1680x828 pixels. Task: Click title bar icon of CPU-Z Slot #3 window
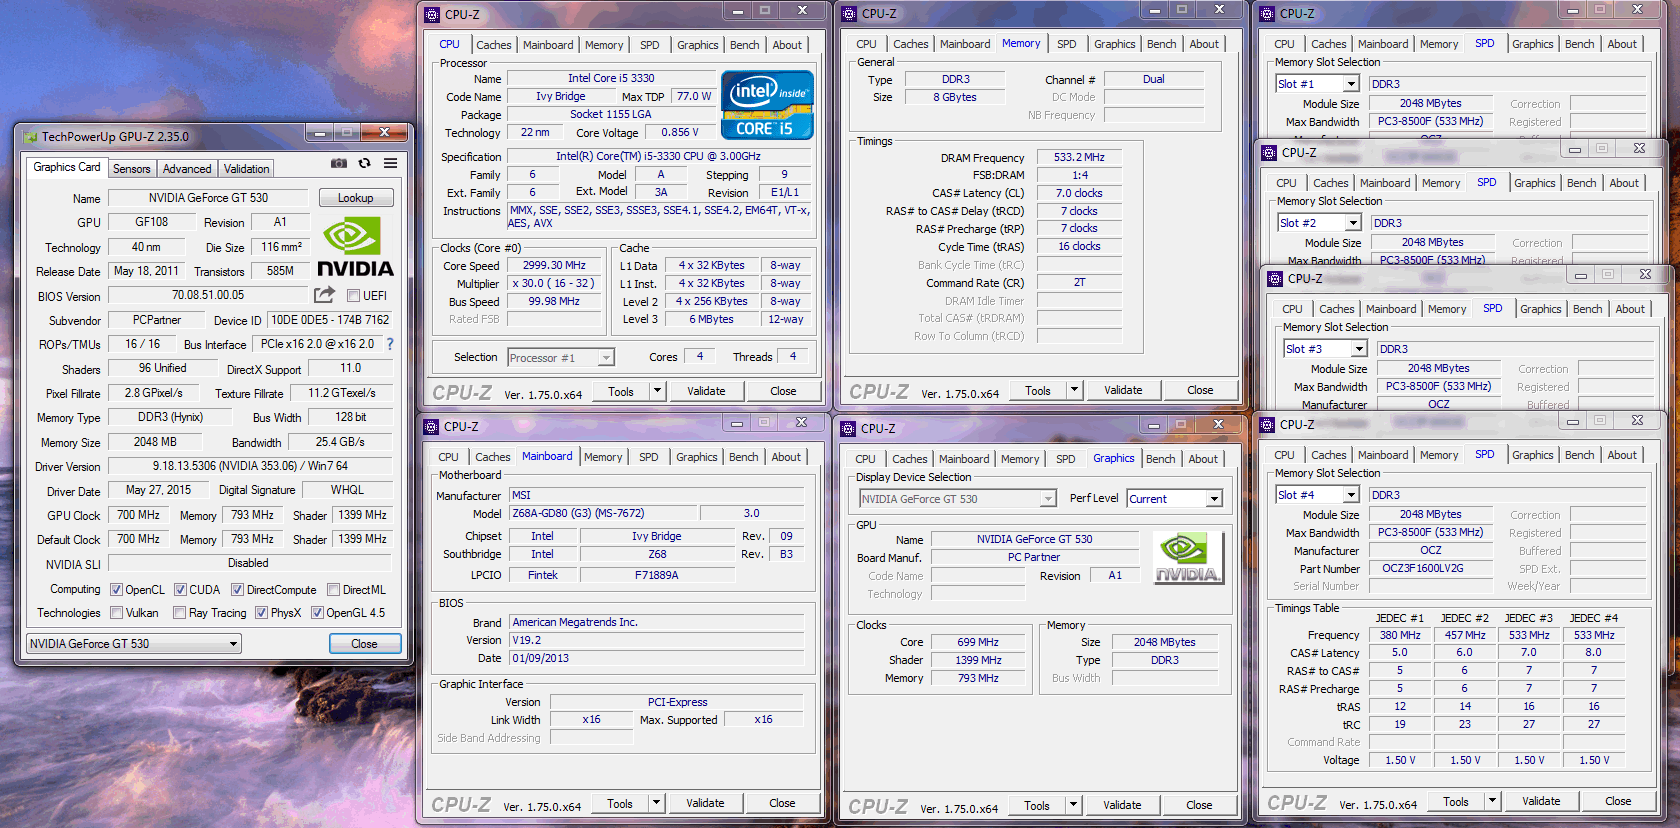pos(1275,279)
